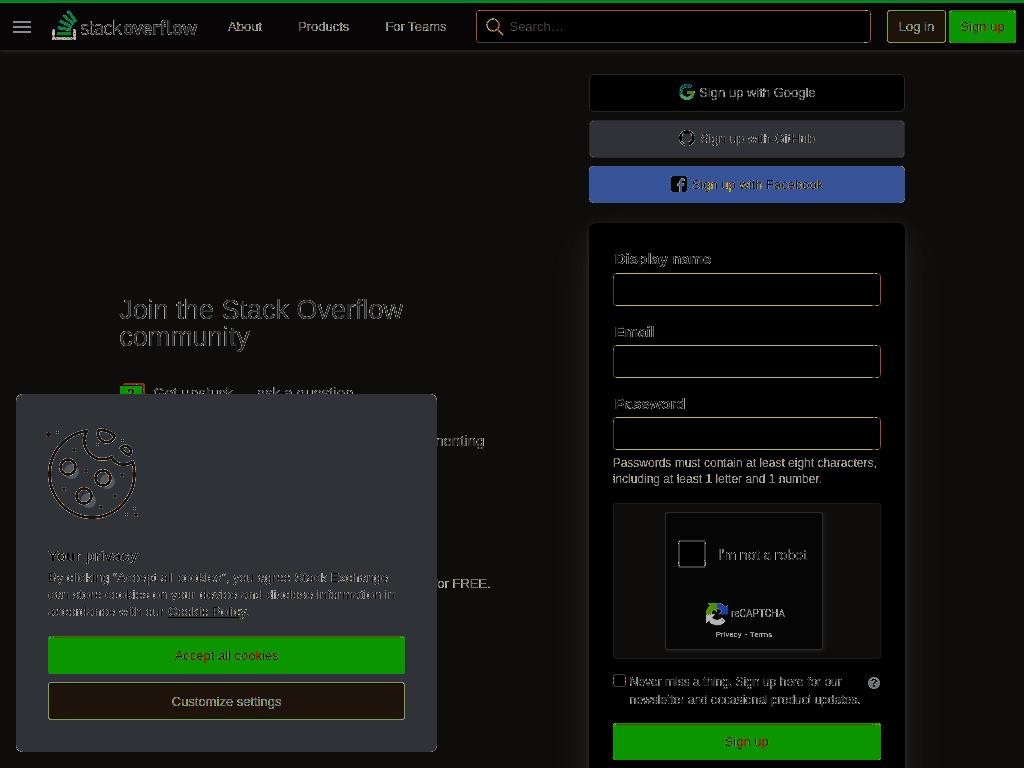Sign up with Google
This screenshot has width=1024, height=768.
(746, 93)
